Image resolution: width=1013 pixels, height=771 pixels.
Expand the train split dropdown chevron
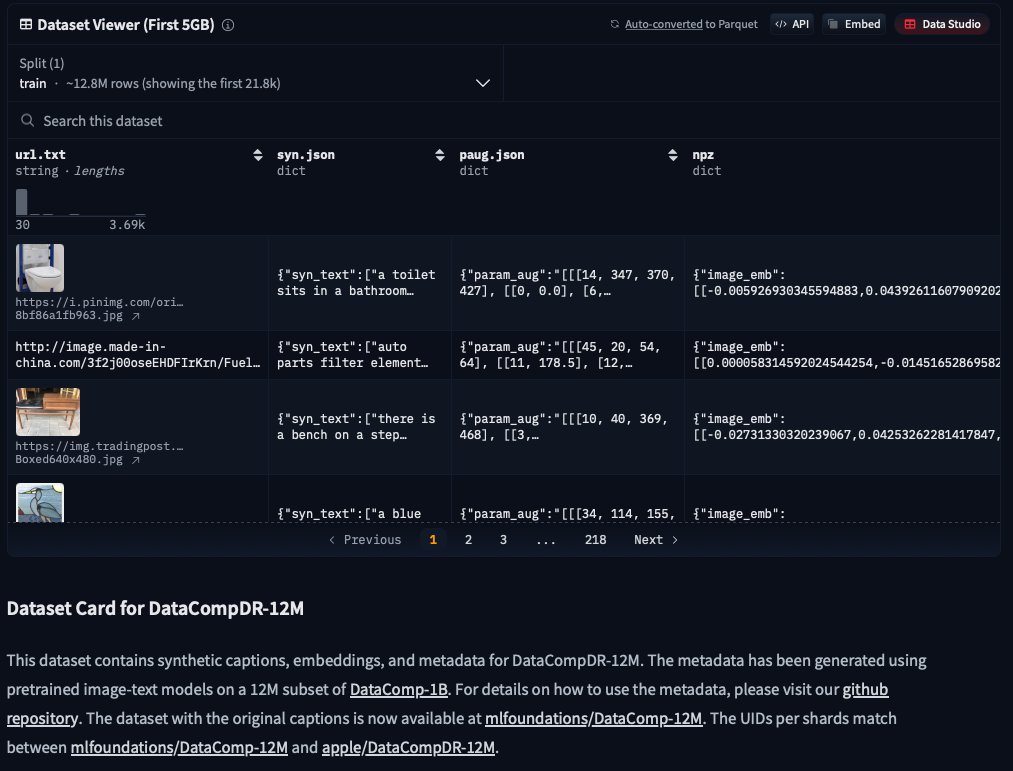coord(483,83)
